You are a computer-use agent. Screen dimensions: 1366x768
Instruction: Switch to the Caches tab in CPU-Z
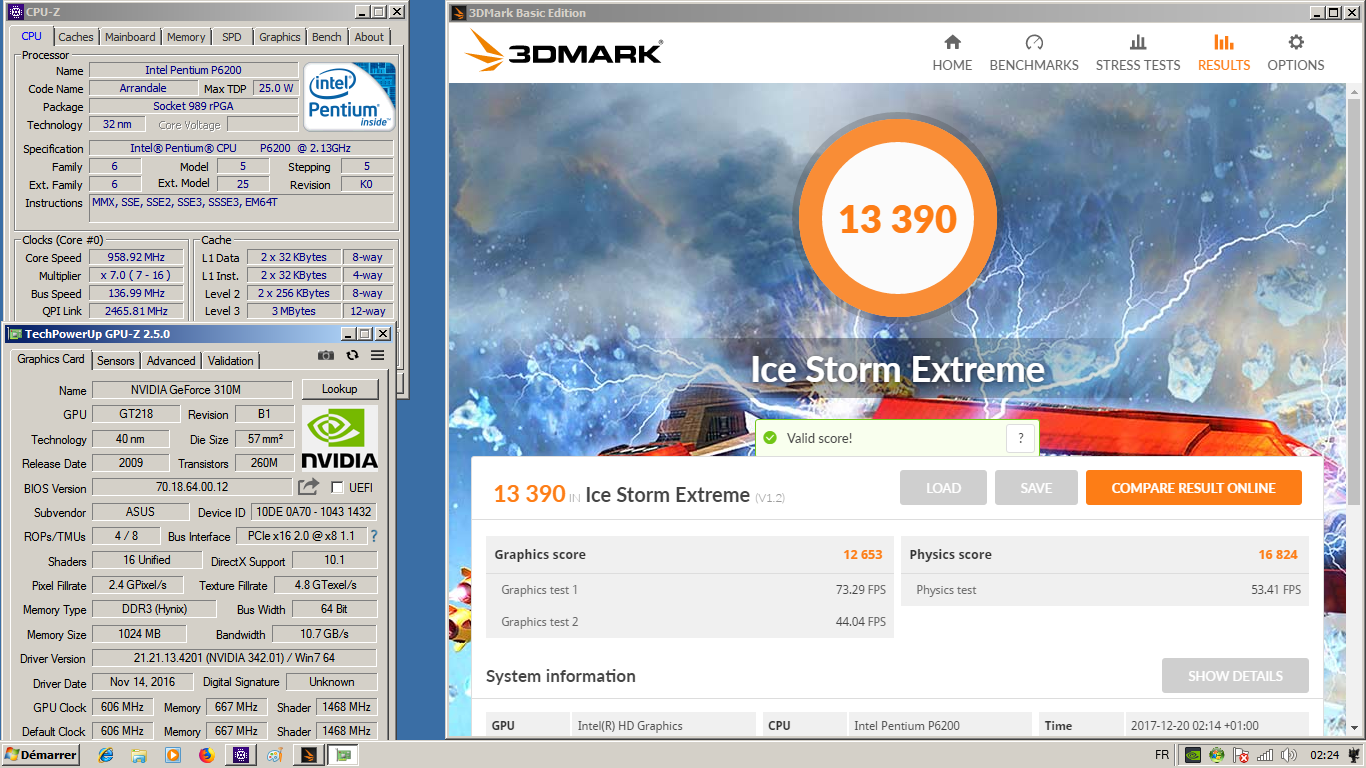(x=76, y=37)
